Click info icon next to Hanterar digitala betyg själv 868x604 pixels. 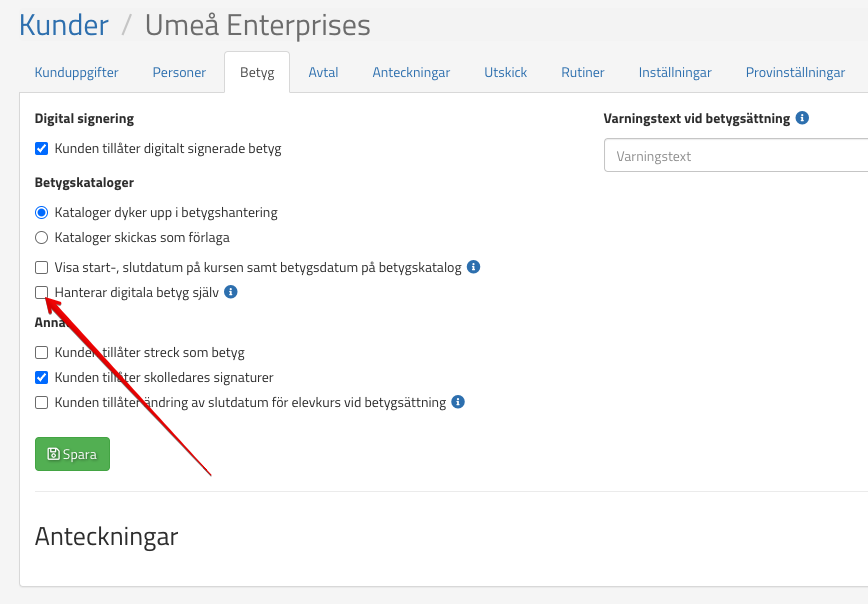230,292
